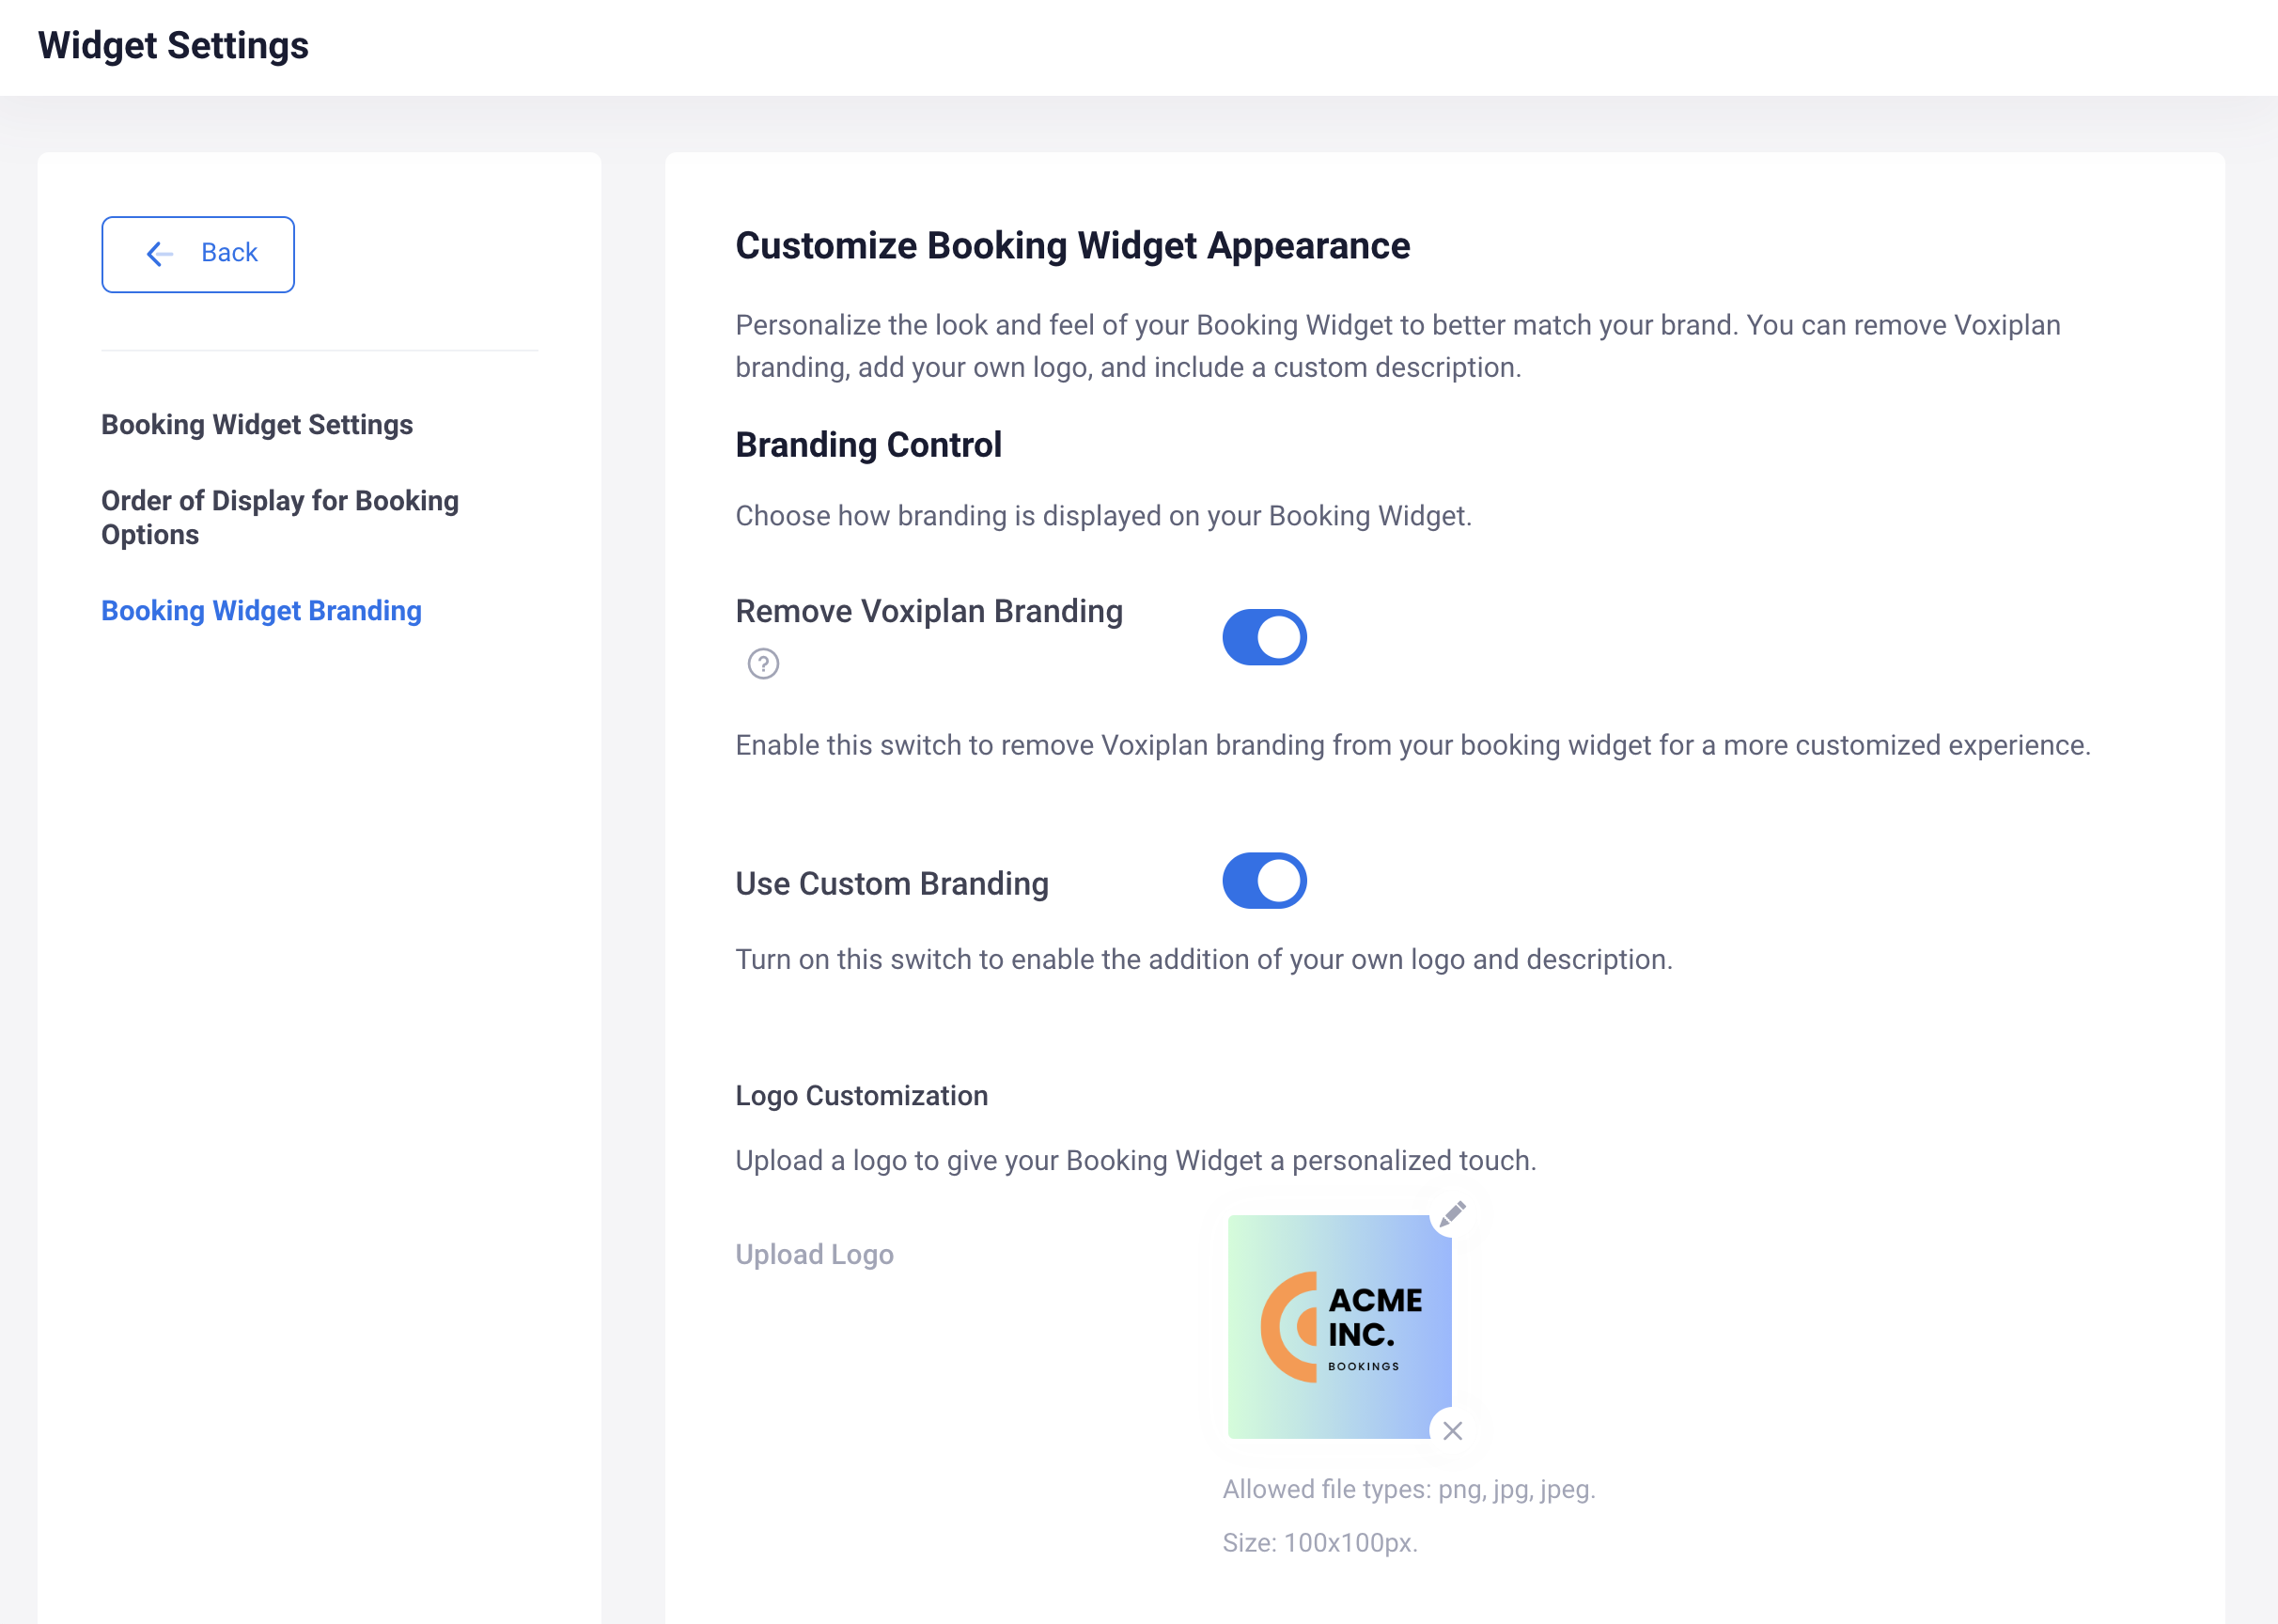Click the Logo Customization heading
The image size is (2278, 1624).
[861, 1096]
